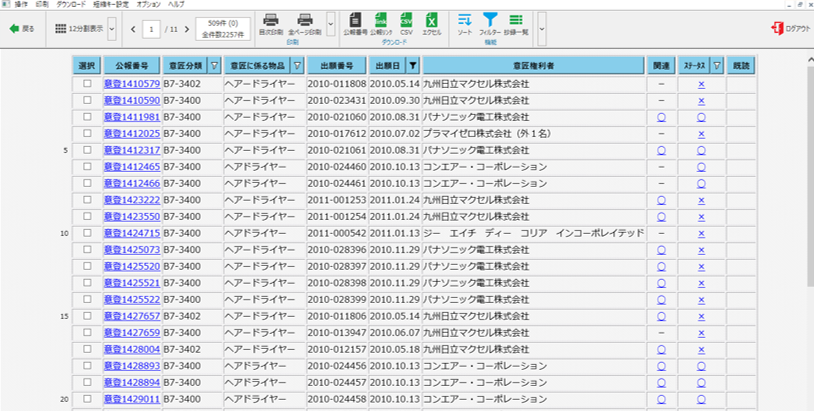Viewport: 814px width, 411px height.
Task: Open the ダウンロード menu
Action: click(71, 4)
